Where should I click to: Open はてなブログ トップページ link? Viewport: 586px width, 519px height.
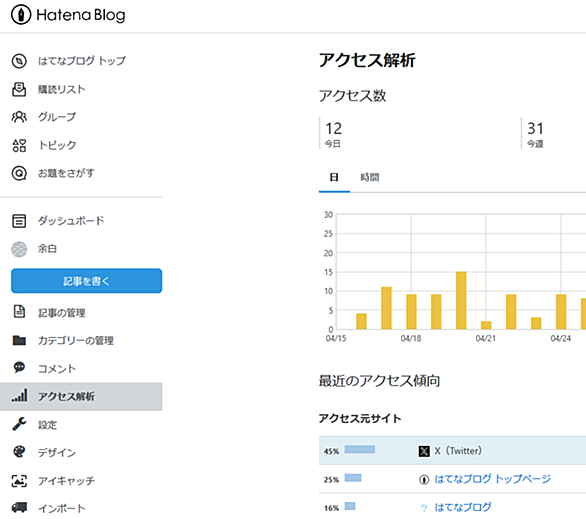coord(493,479)
